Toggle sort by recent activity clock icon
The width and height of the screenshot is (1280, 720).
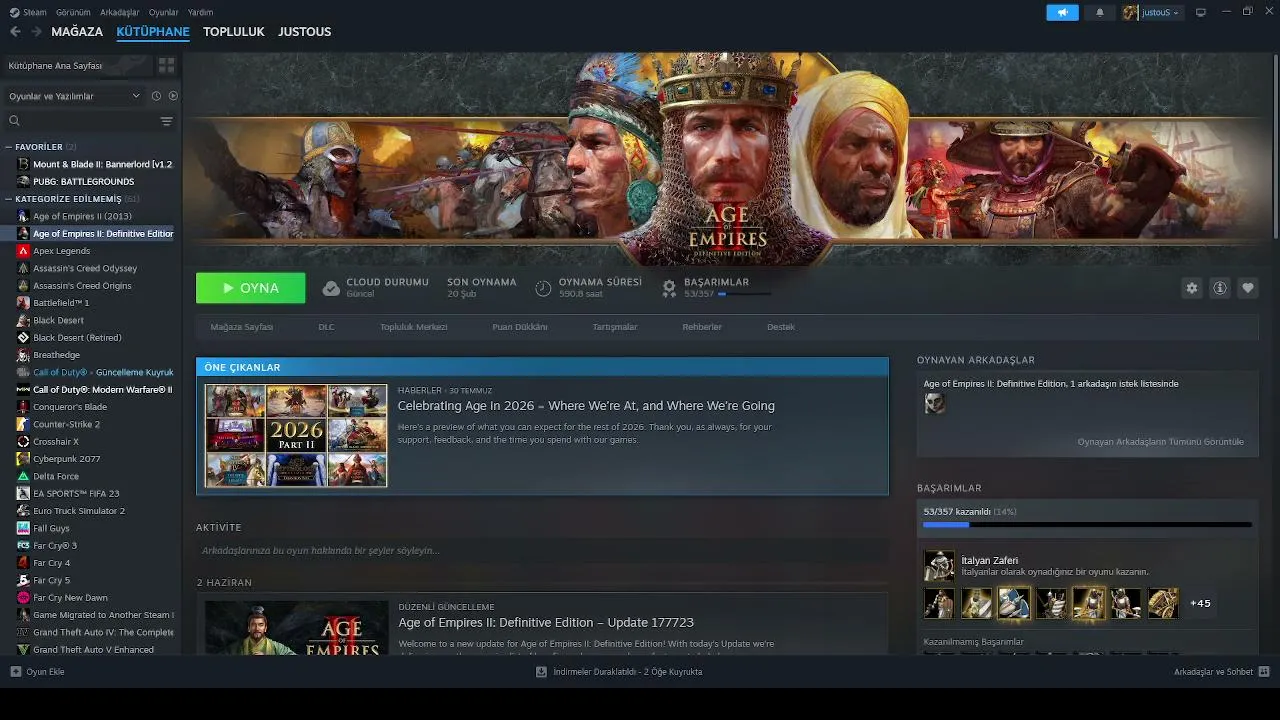[156, 96]
